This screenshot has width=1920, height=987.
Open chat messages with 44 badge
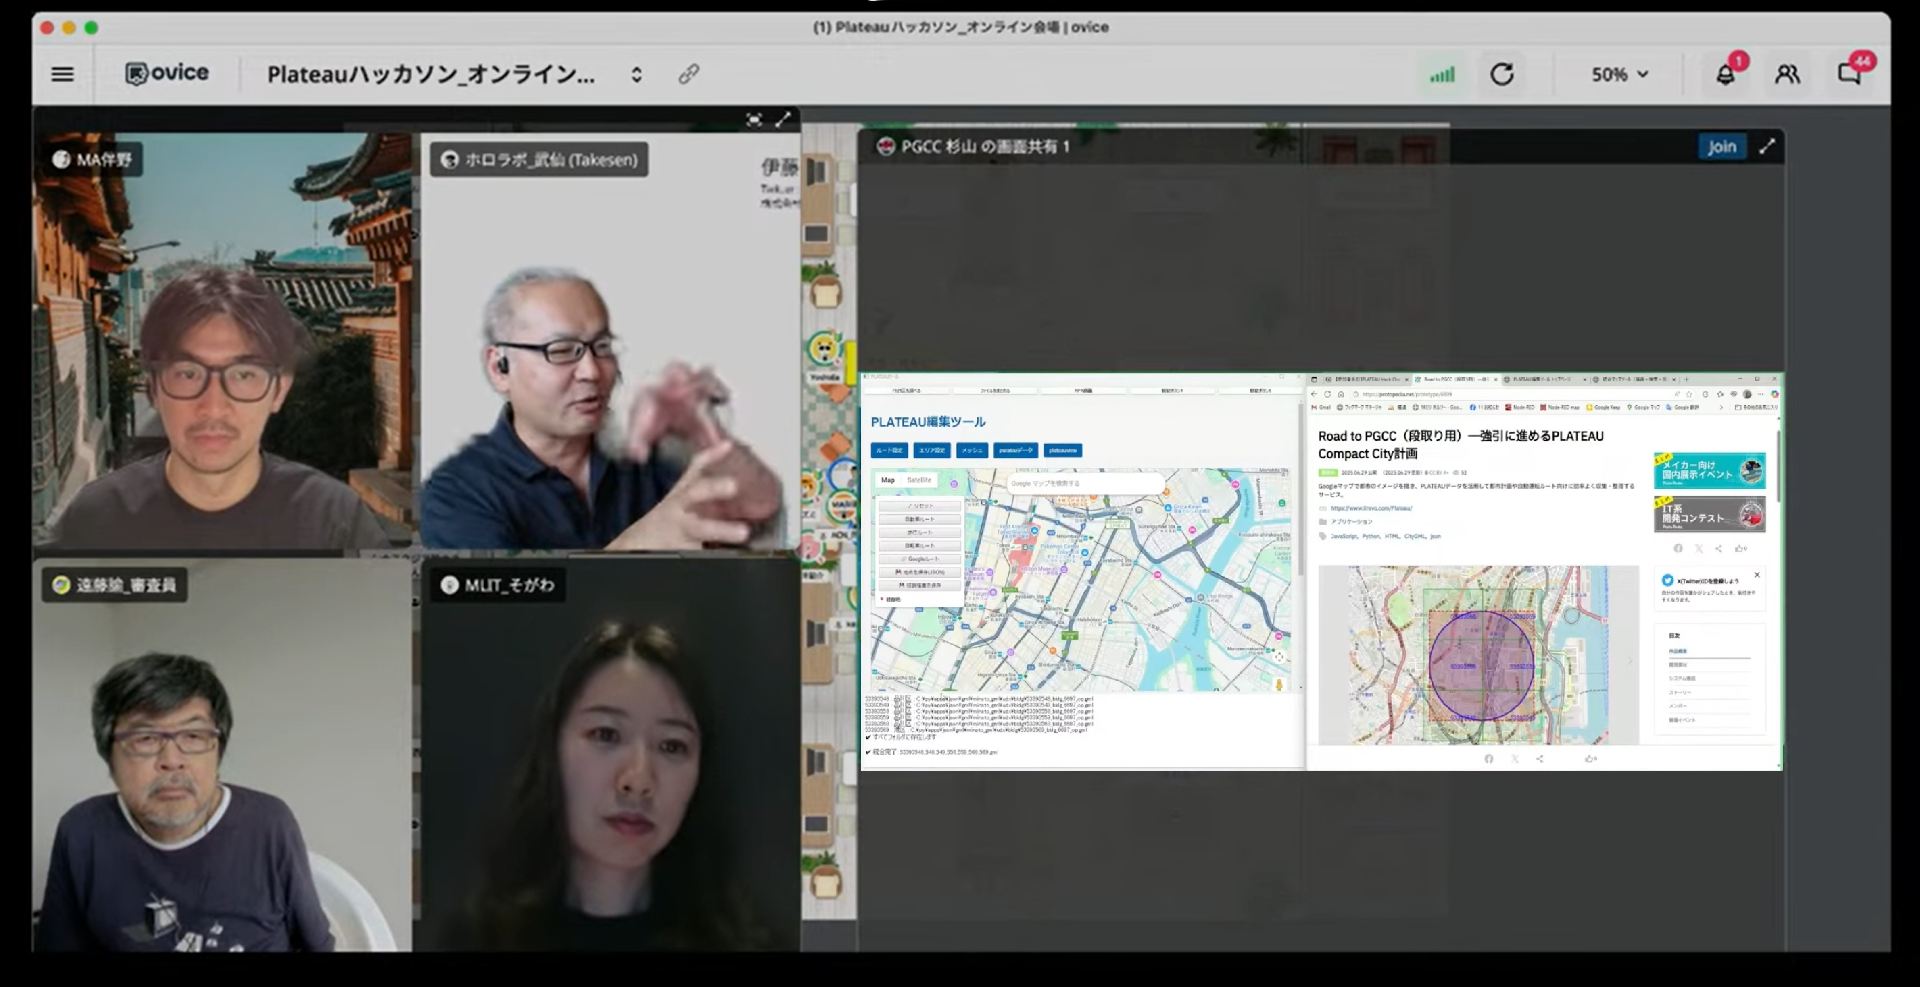tap(1849, 74)
